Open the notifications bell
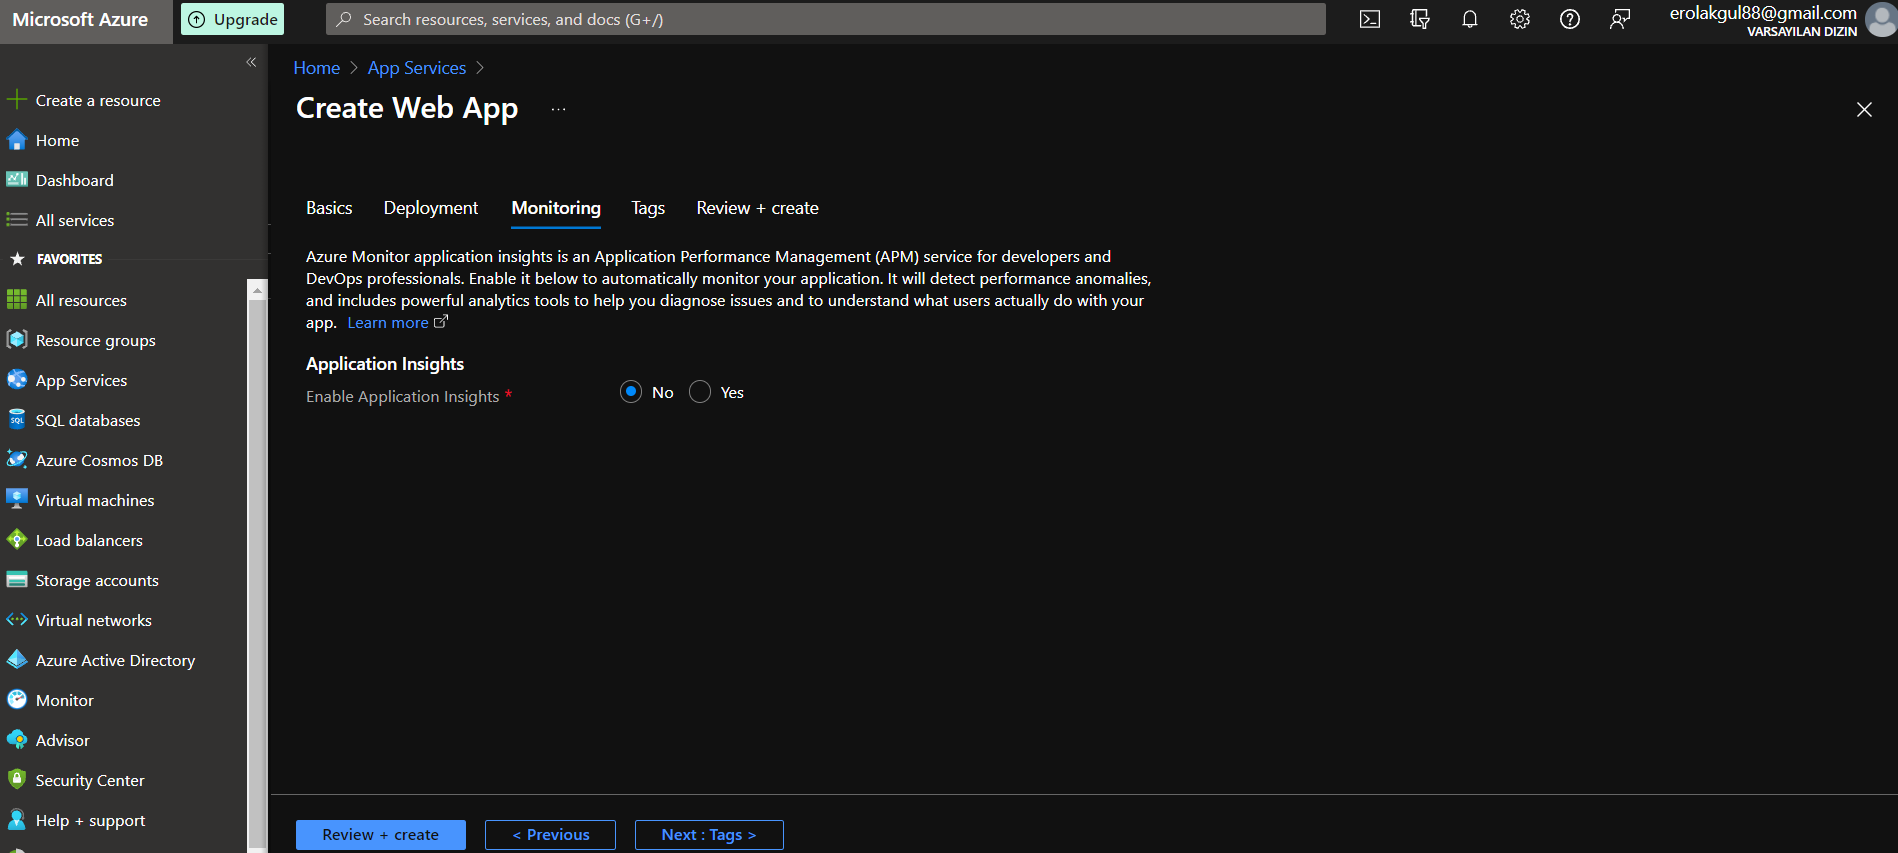The image size is (1898, 853). click(x=1469, y=19)
